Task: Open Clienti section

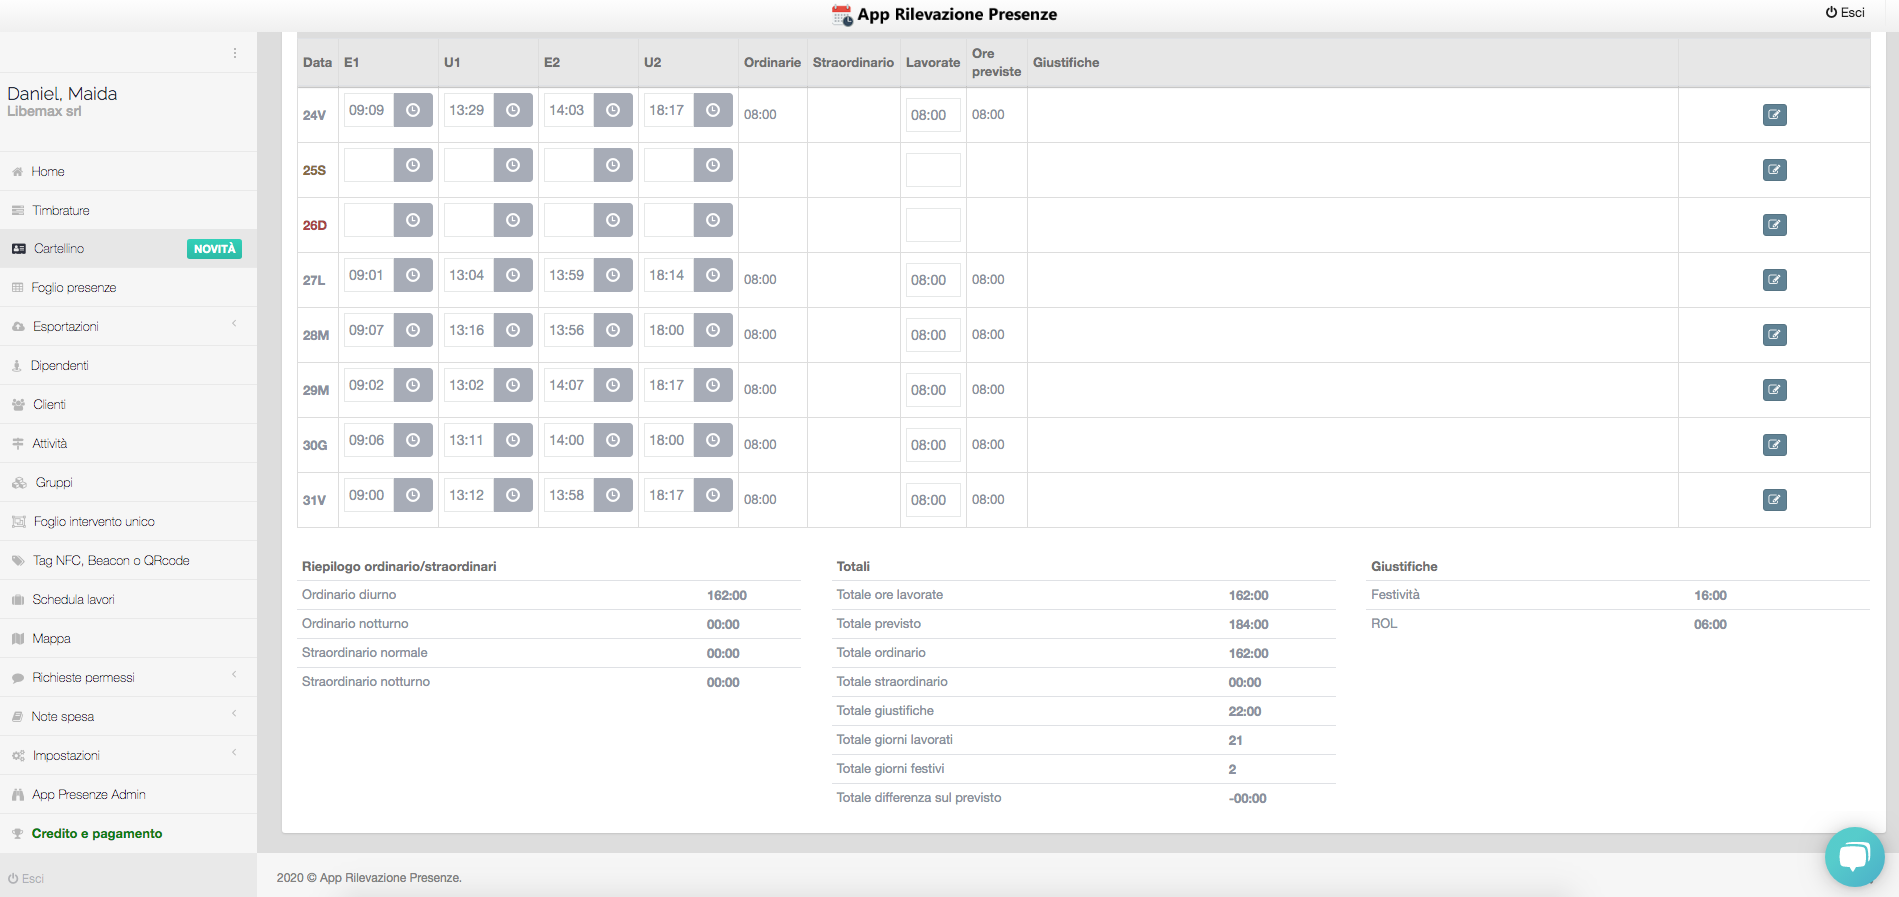Action: [x=128, y=404]
